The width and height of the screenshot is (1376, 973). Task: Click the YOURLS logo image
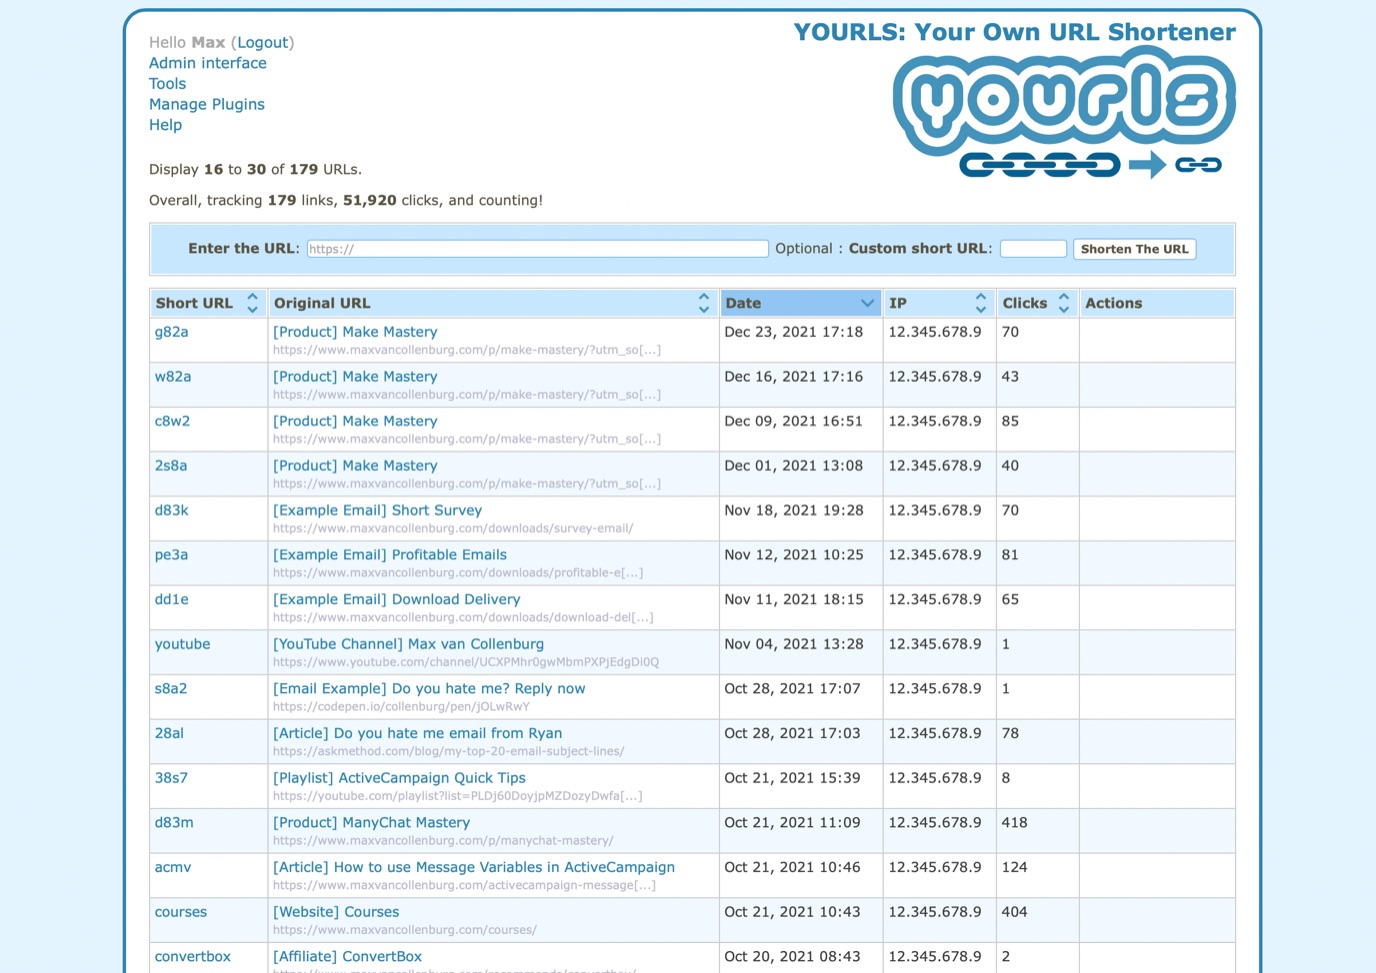pos(1064,113)
